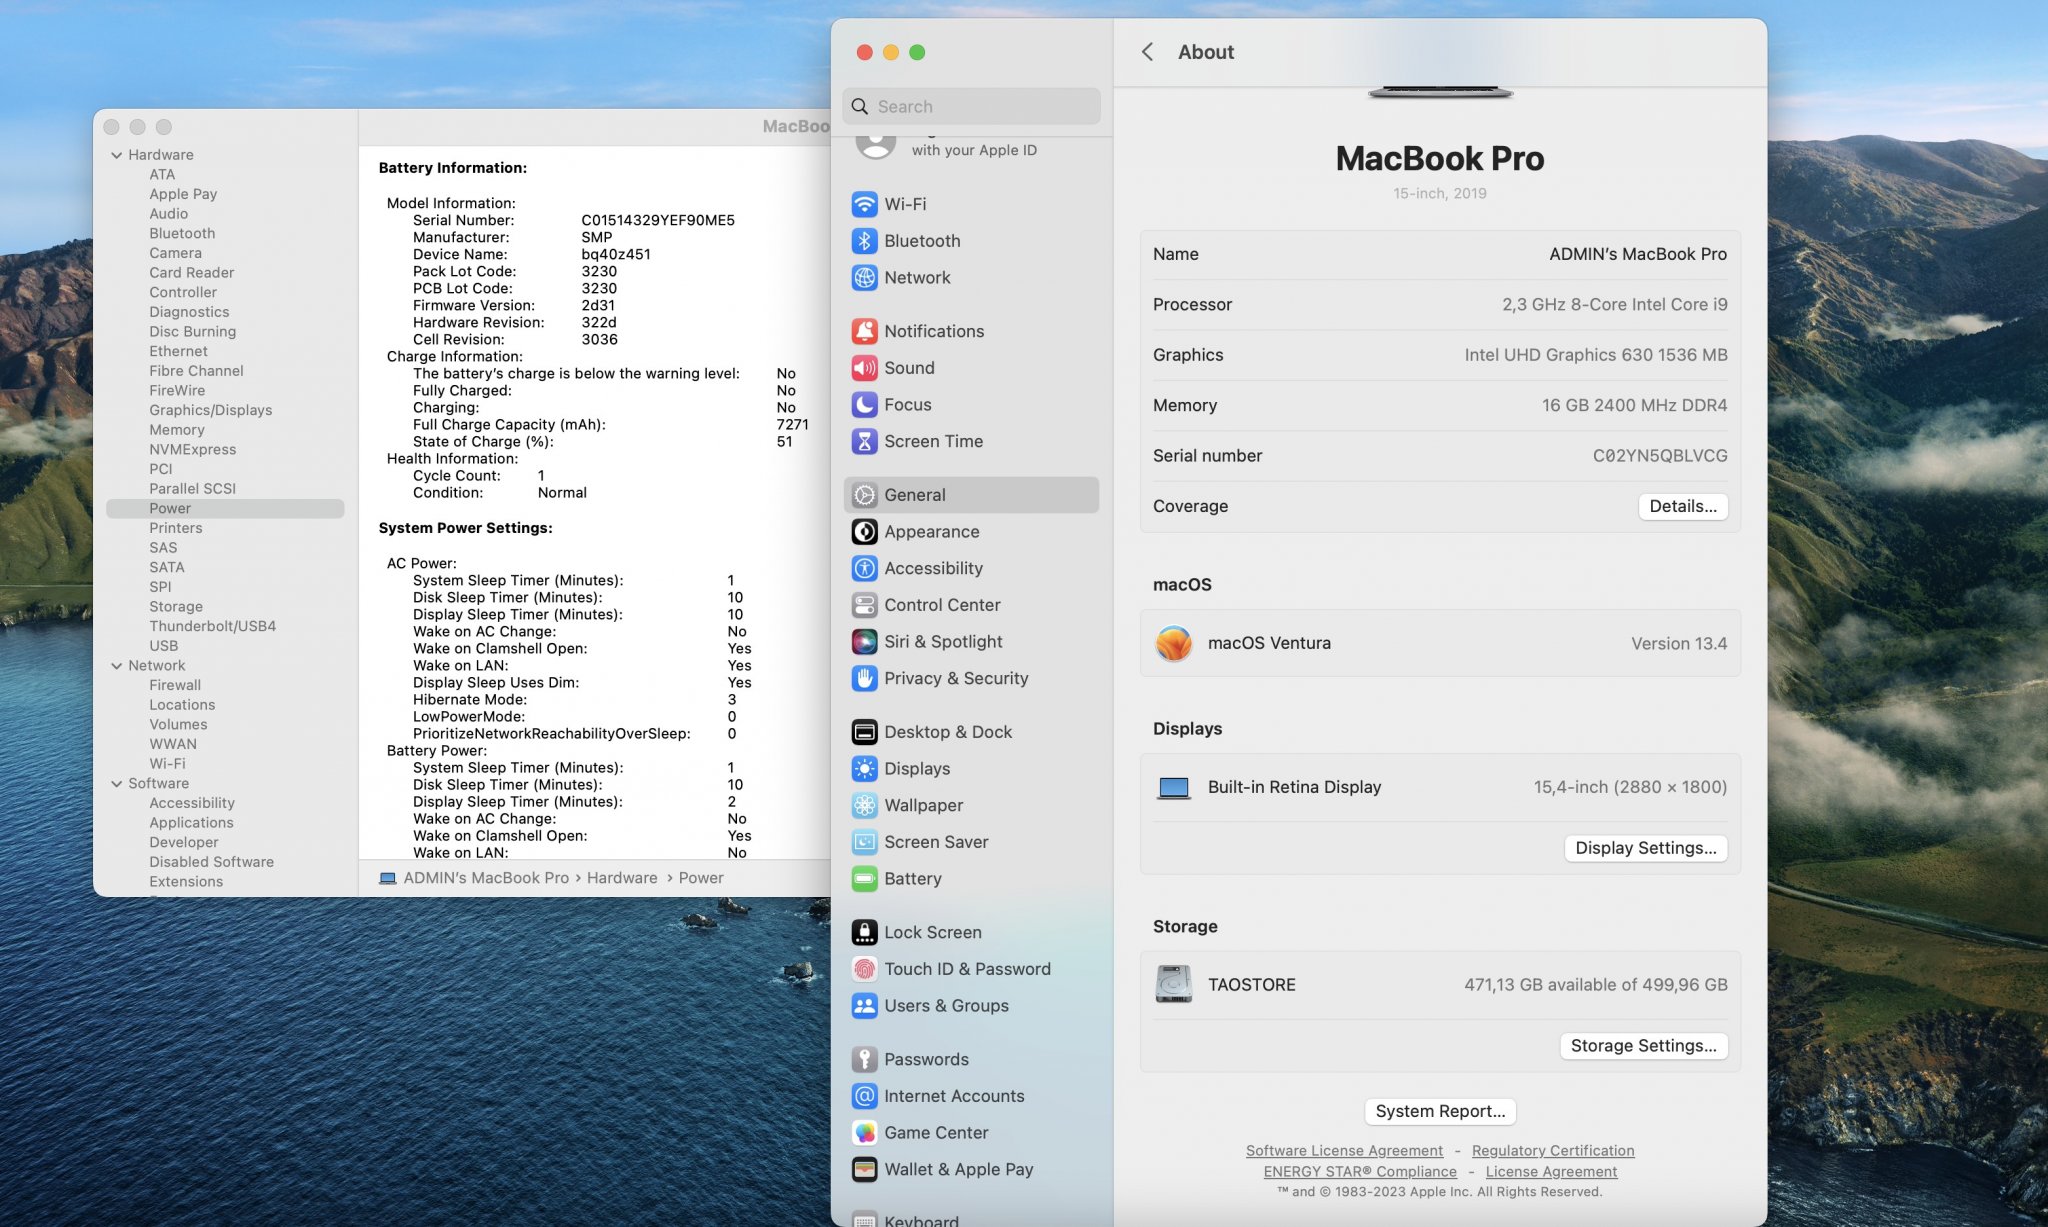Click Keyboard icon in Settings sidebar

click(x=864, y=1219)
